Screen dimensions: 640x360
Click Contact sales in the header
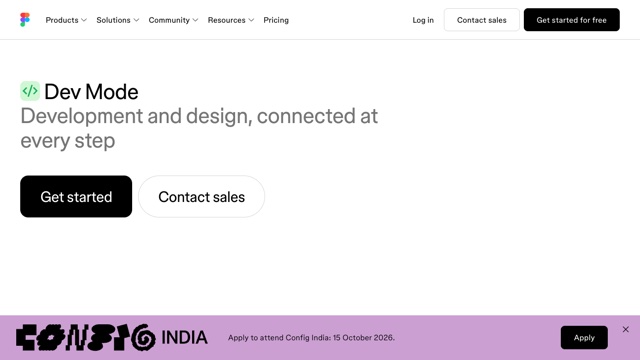tap(482, 20)
